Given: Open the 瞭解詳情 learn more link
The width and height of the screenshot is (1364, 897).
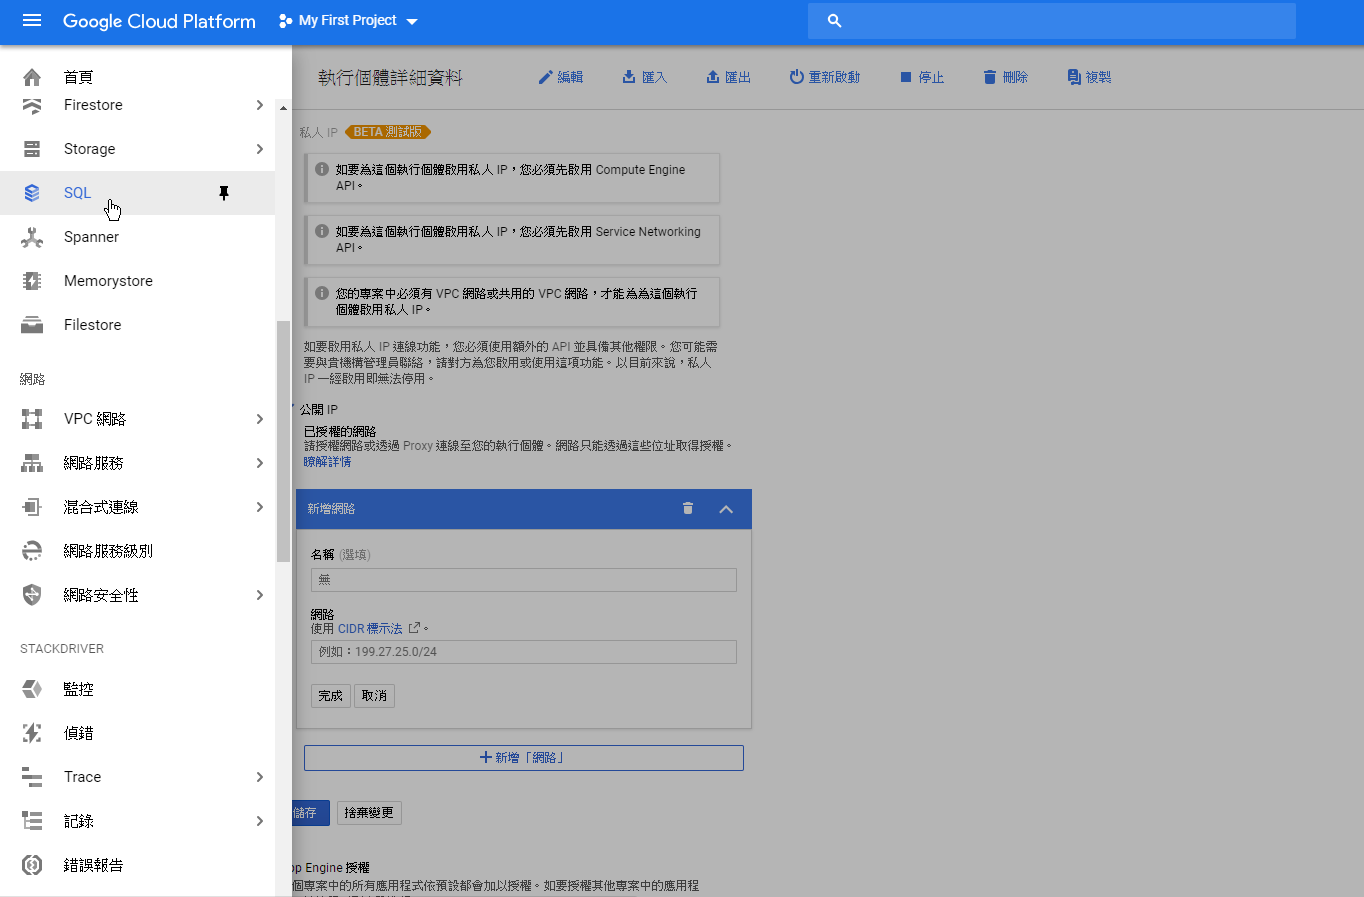Looking at the screenshot, I should pyautogui.click(x=328, y=462).
